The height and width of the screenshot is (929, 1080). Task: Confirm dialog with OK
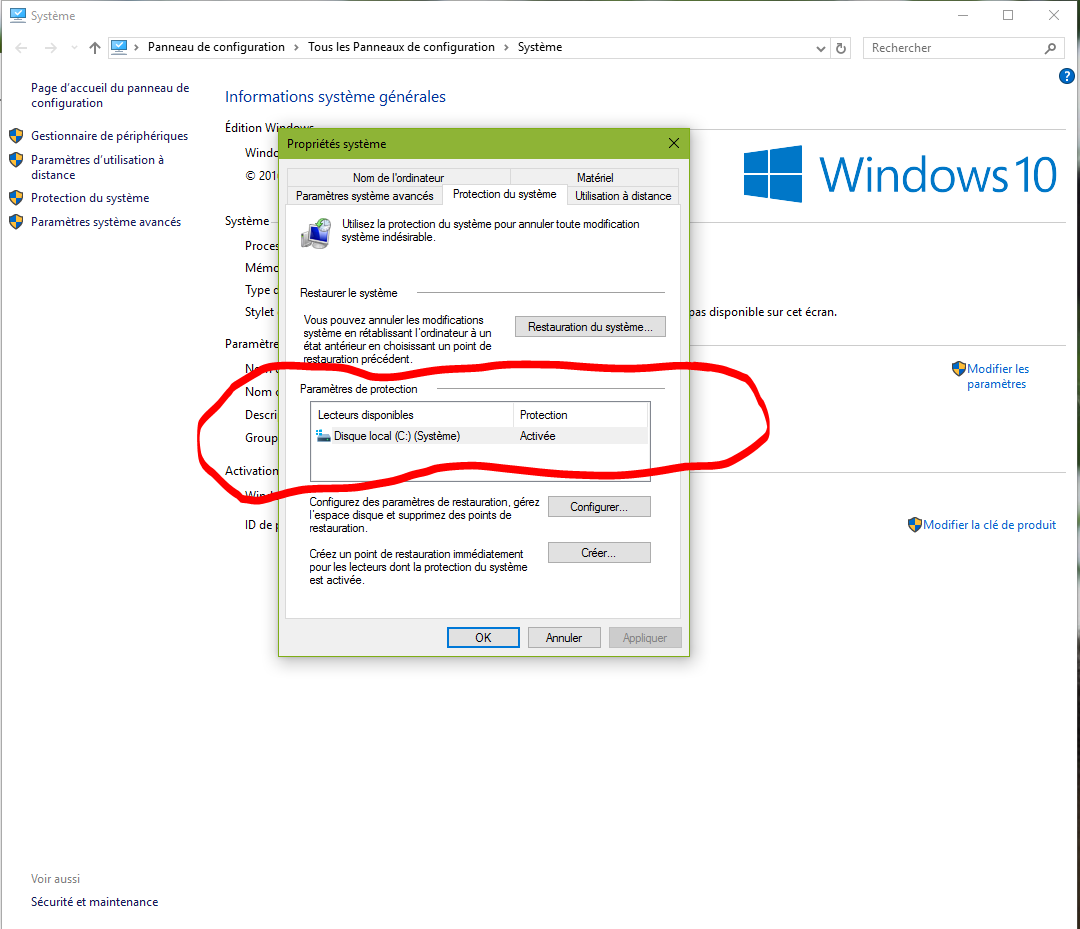pyautogui.click(x=483, y=638)
